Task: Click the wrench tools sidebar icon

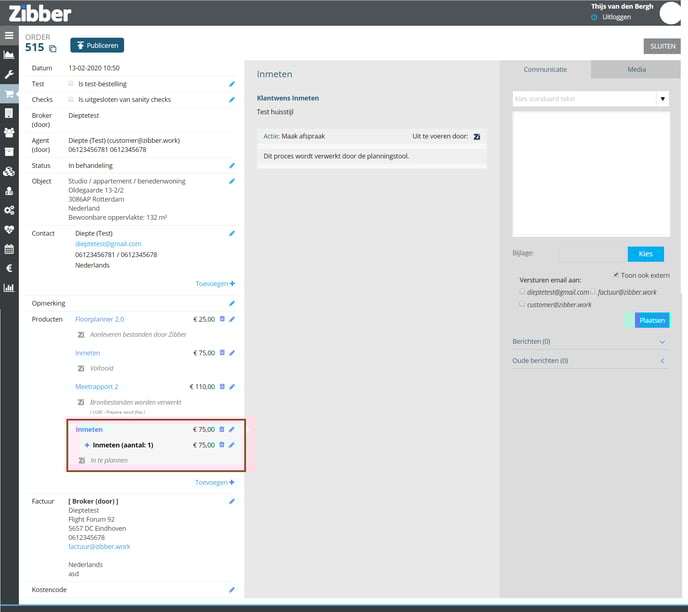Action: (9, 75)
